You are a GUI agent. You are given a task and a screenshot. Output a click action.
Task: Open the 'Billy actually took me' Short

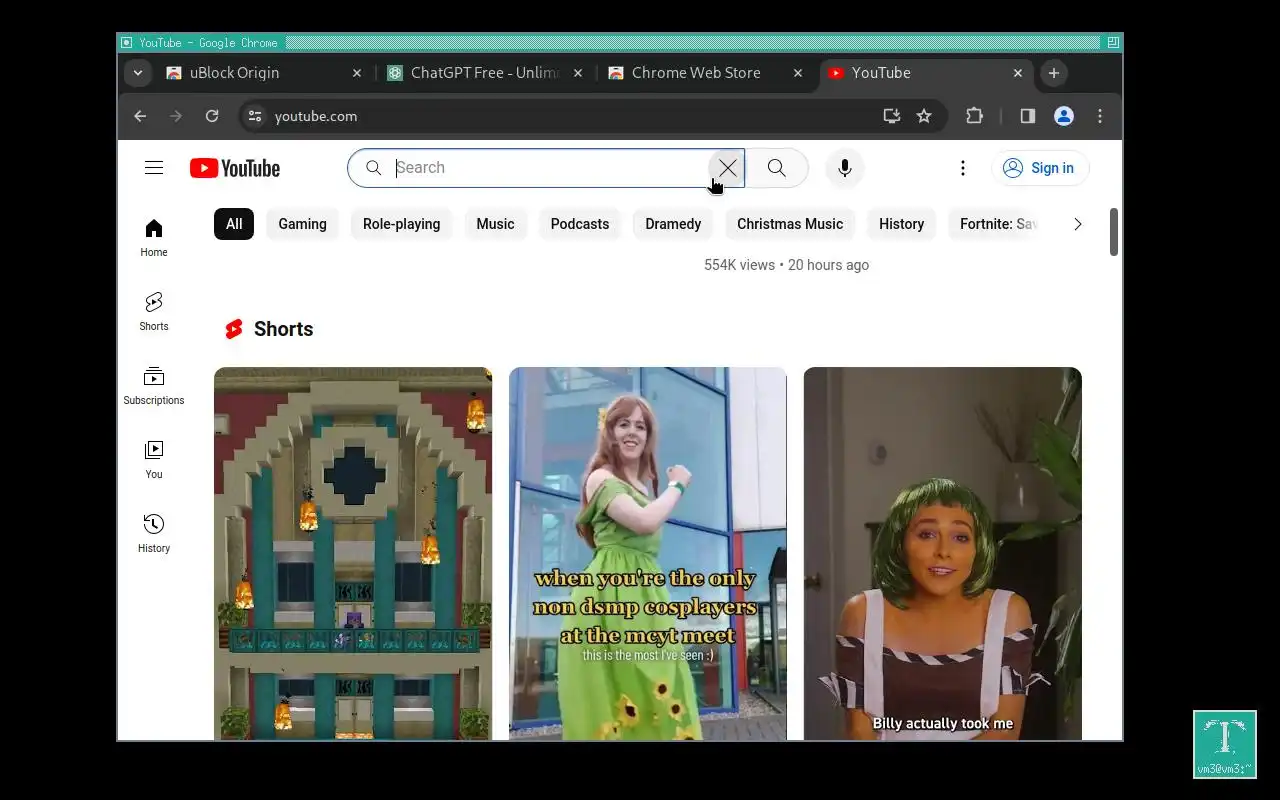click(x=943, y=554)
